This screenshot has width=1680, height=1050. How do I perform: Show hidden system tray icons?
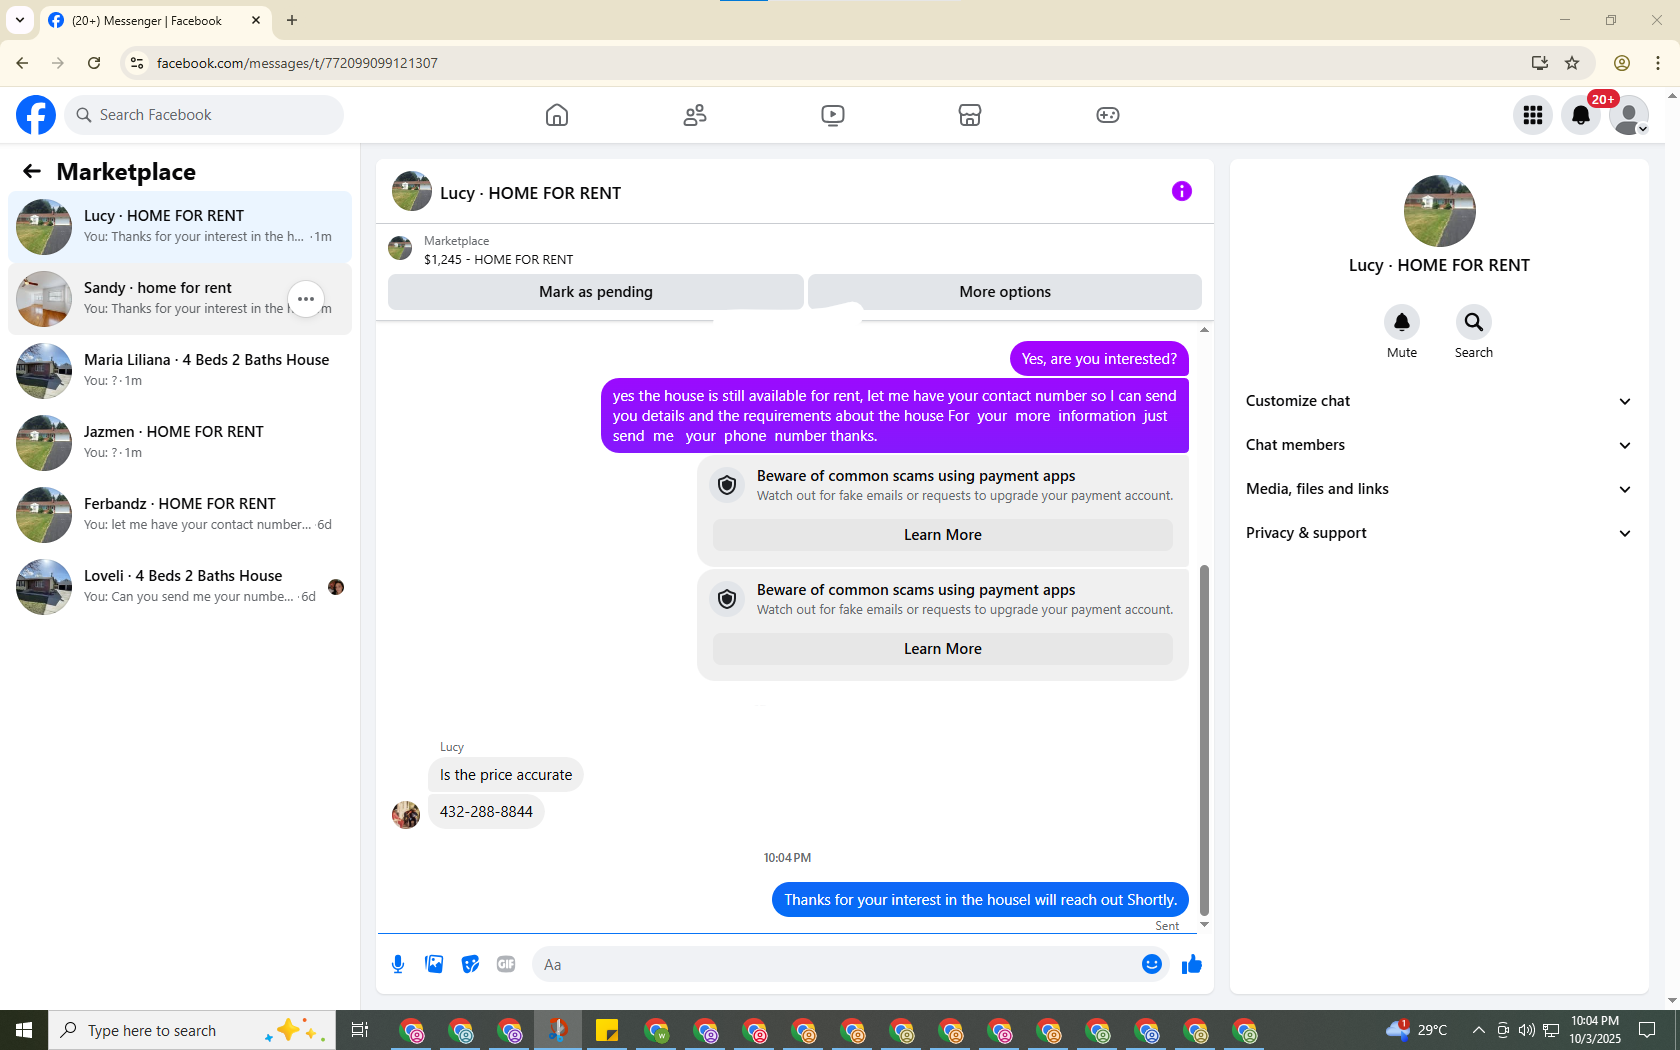[x=1478, y=1030]
